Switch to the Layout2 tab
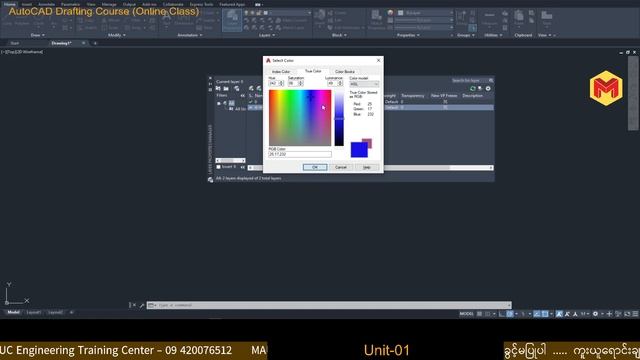 [55, 312]
